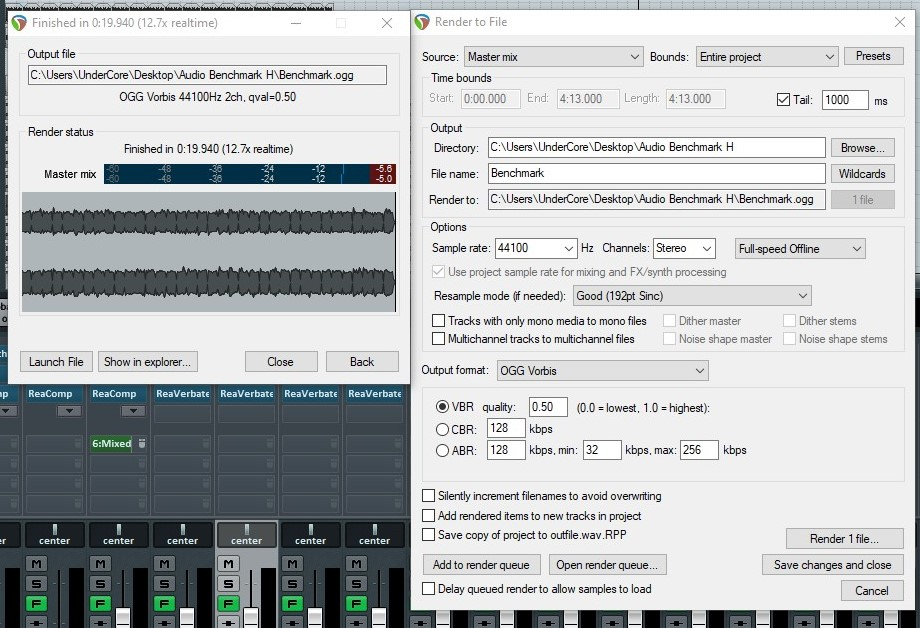Mute the highlighted mixer strip
This screenshot has width=920, height=628.
[228, 563]
